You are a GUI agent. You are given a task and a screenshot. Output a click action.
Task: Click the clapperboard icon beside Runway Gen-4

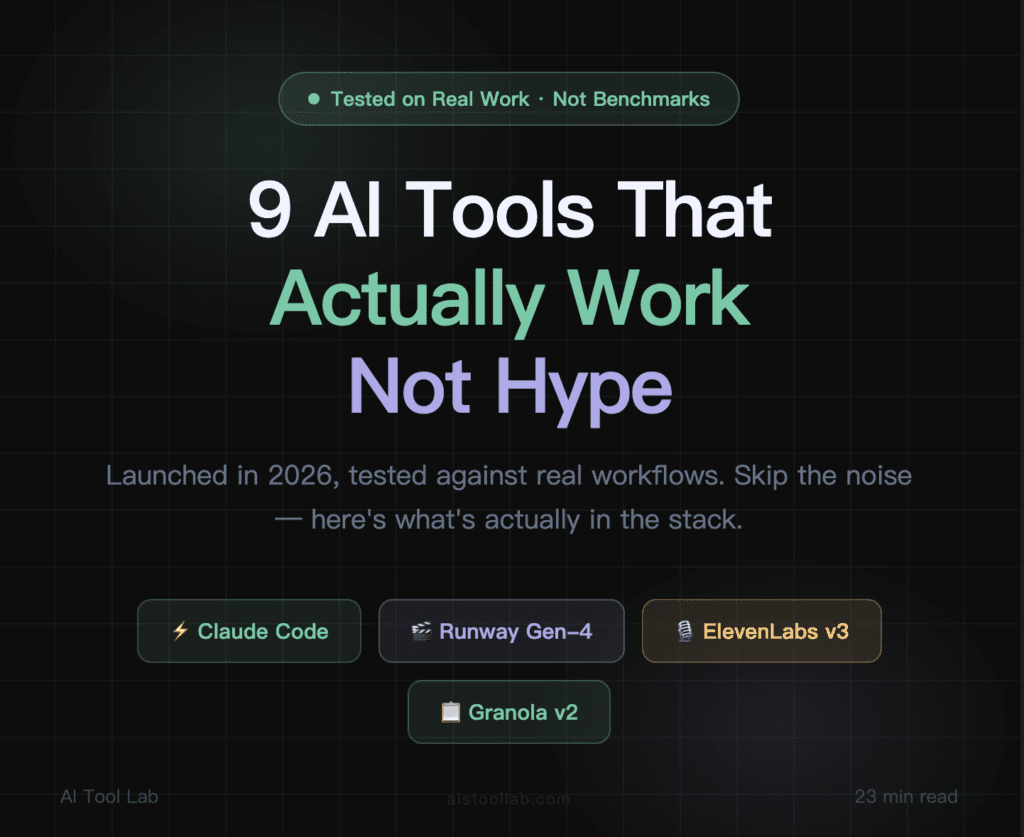point(421,631)
